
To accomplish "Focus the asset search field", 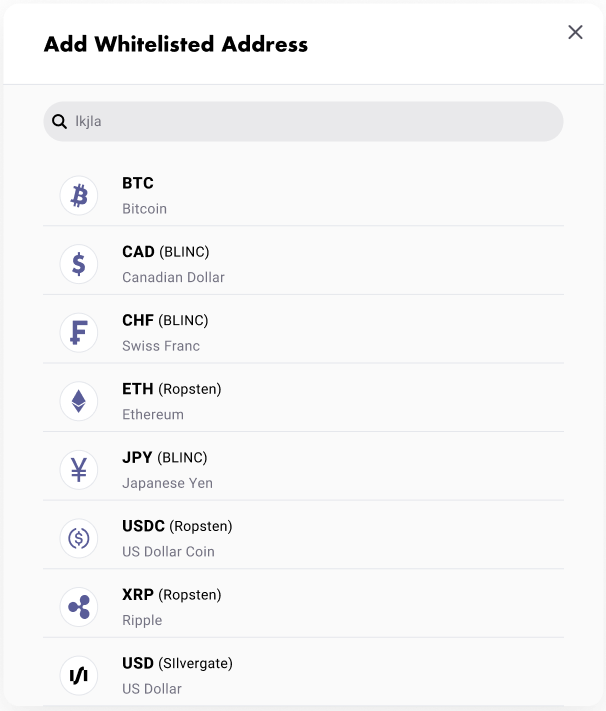I will (303, 122).
